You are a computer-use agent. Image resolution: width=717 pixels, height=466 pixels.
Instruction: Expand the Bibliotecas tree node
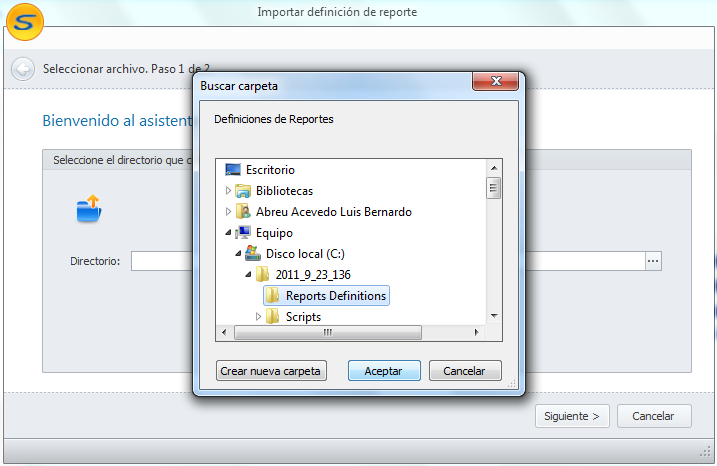pyautogui.click(x=228, y=191)
